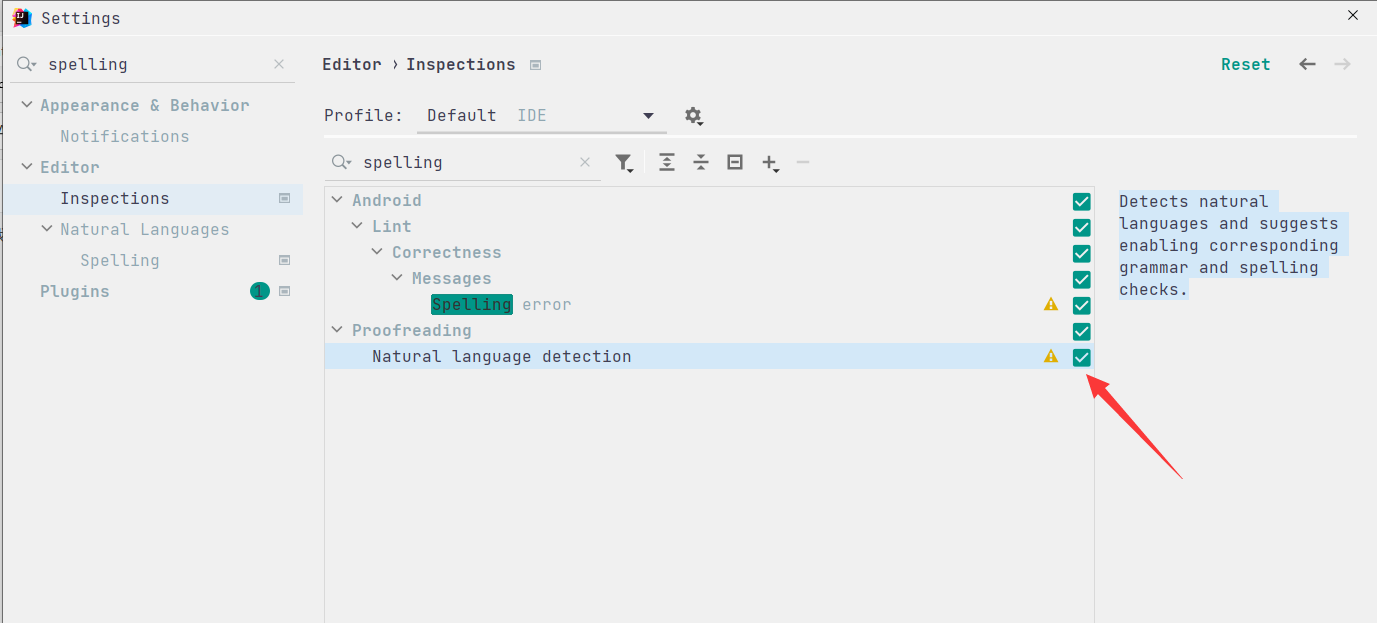
Task: Collapse all inspection tree nodes
Action: (701, 162)
